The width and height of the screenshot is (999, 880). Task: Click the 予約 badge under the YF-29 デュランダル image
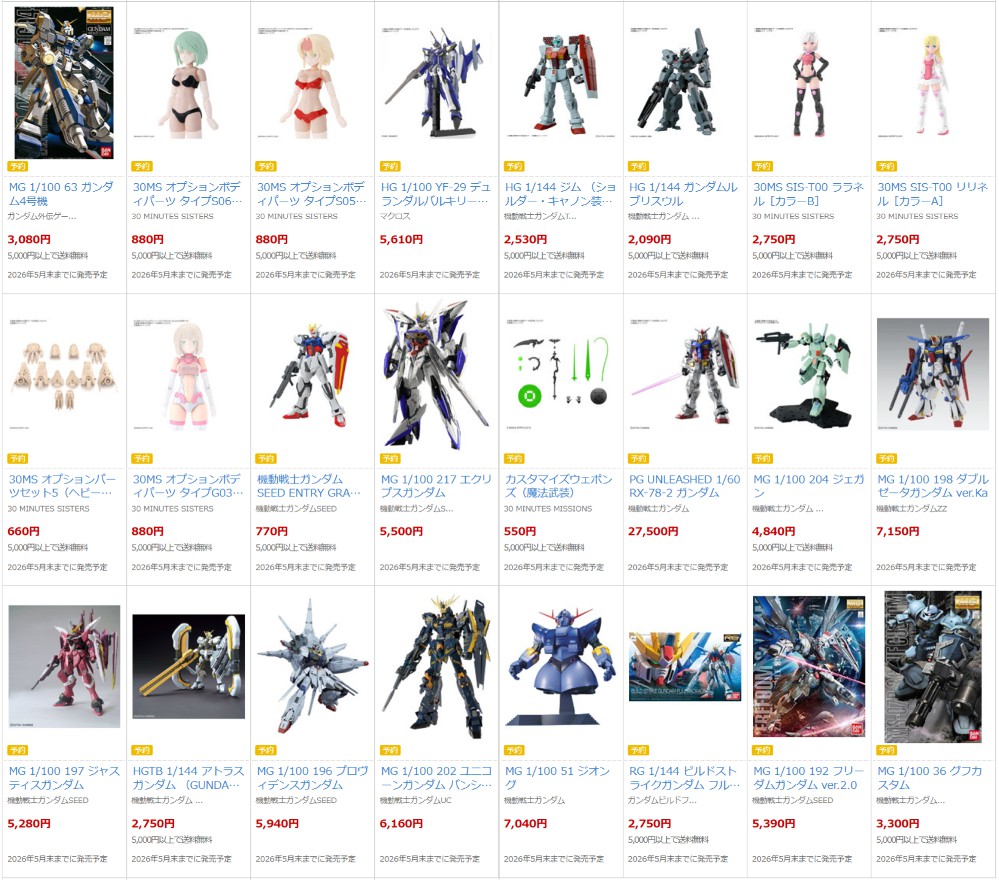(x=390, y=166)
